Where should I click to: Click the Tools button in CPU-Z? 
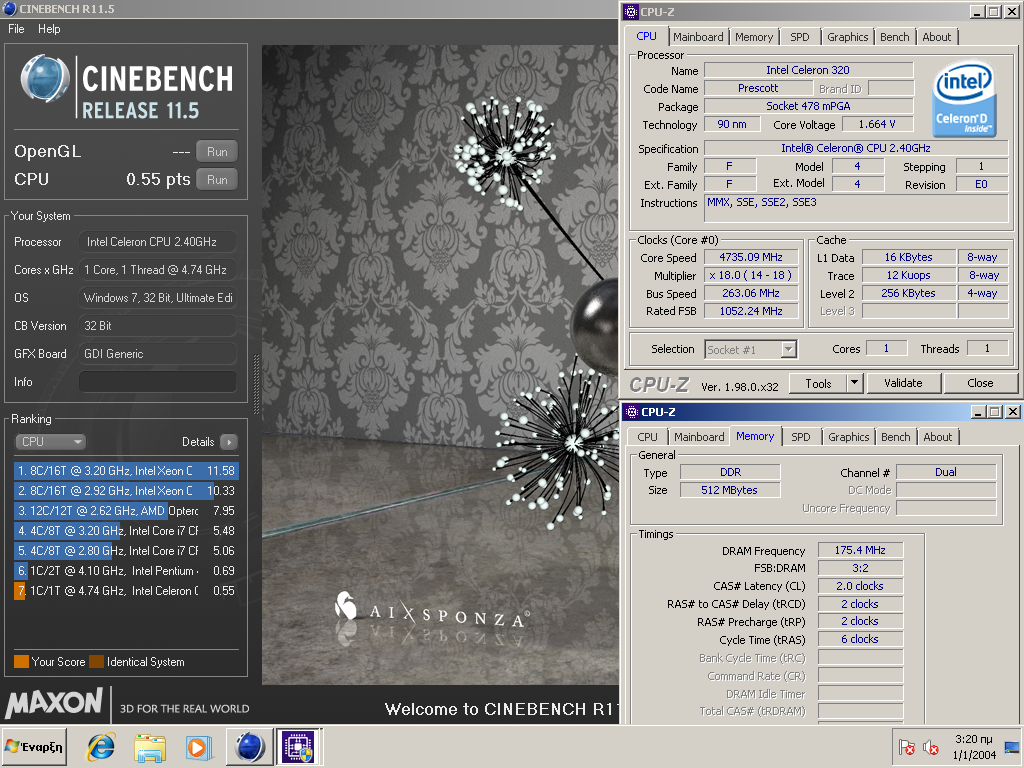818,383
